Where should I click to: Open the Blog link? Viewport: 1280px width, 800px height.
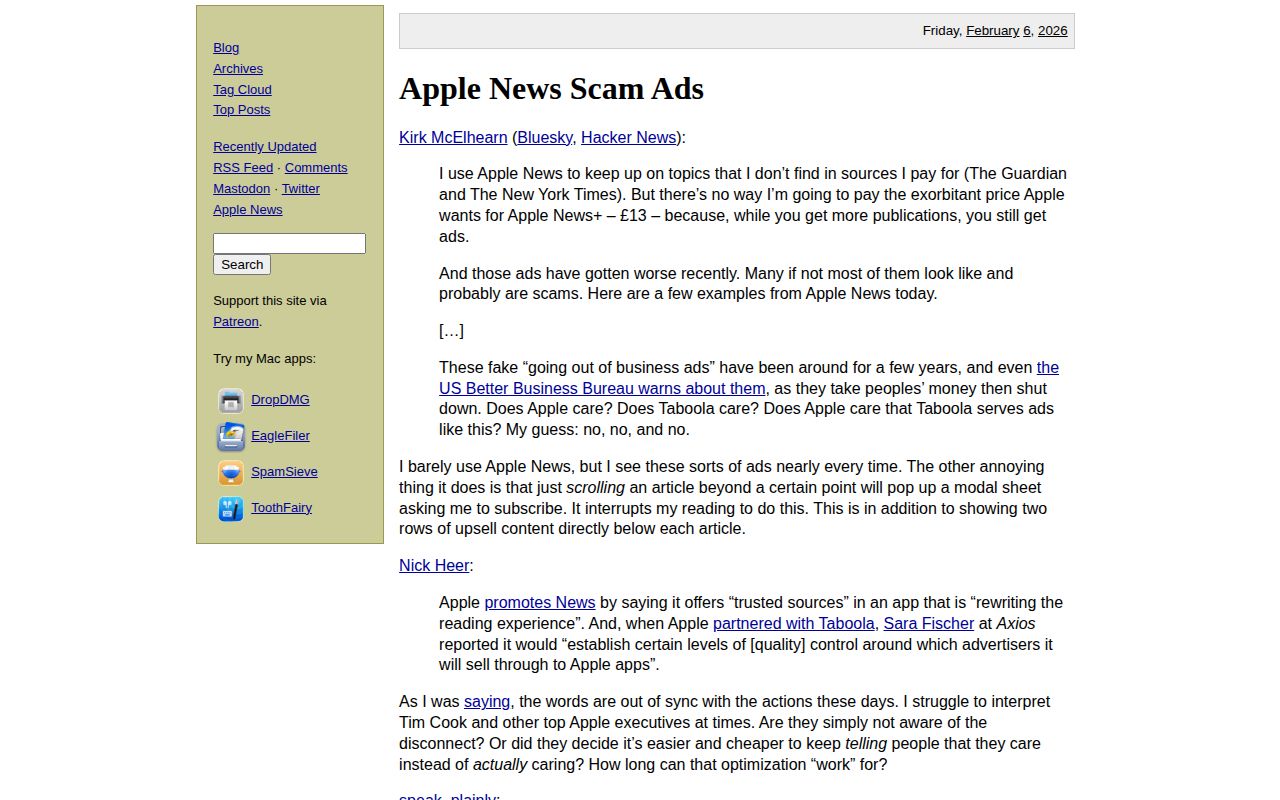(226, 47)
